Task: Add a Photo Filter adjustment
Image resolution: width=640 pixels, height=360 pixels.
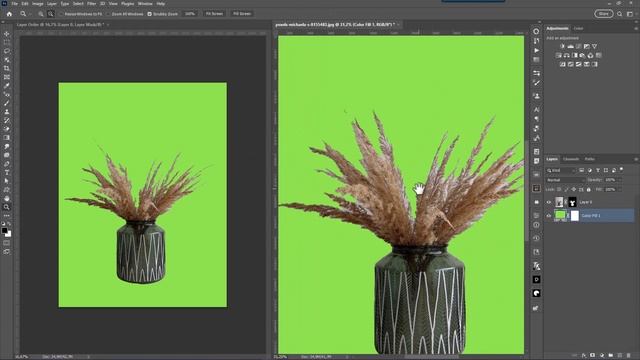Action: click(x=582, y=56)
